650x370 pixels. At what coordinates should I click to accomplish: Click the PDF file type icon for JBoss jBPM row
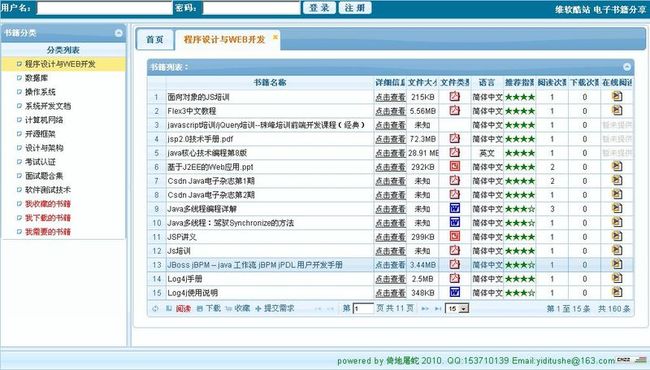coord(455,264)
